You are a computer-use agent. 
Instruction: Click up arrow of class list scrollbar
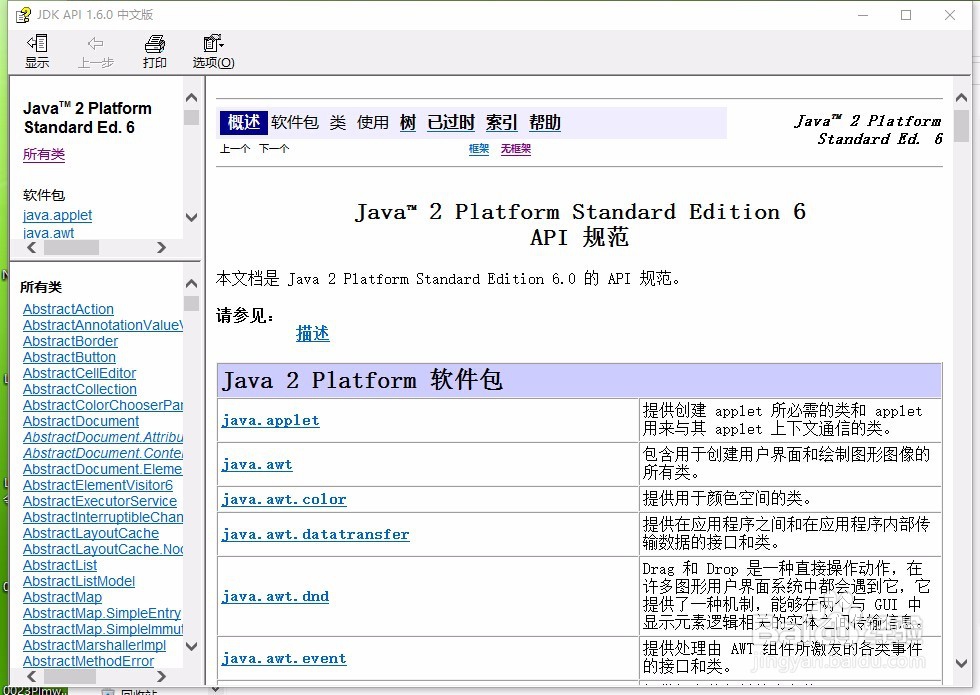pos(191,284)
